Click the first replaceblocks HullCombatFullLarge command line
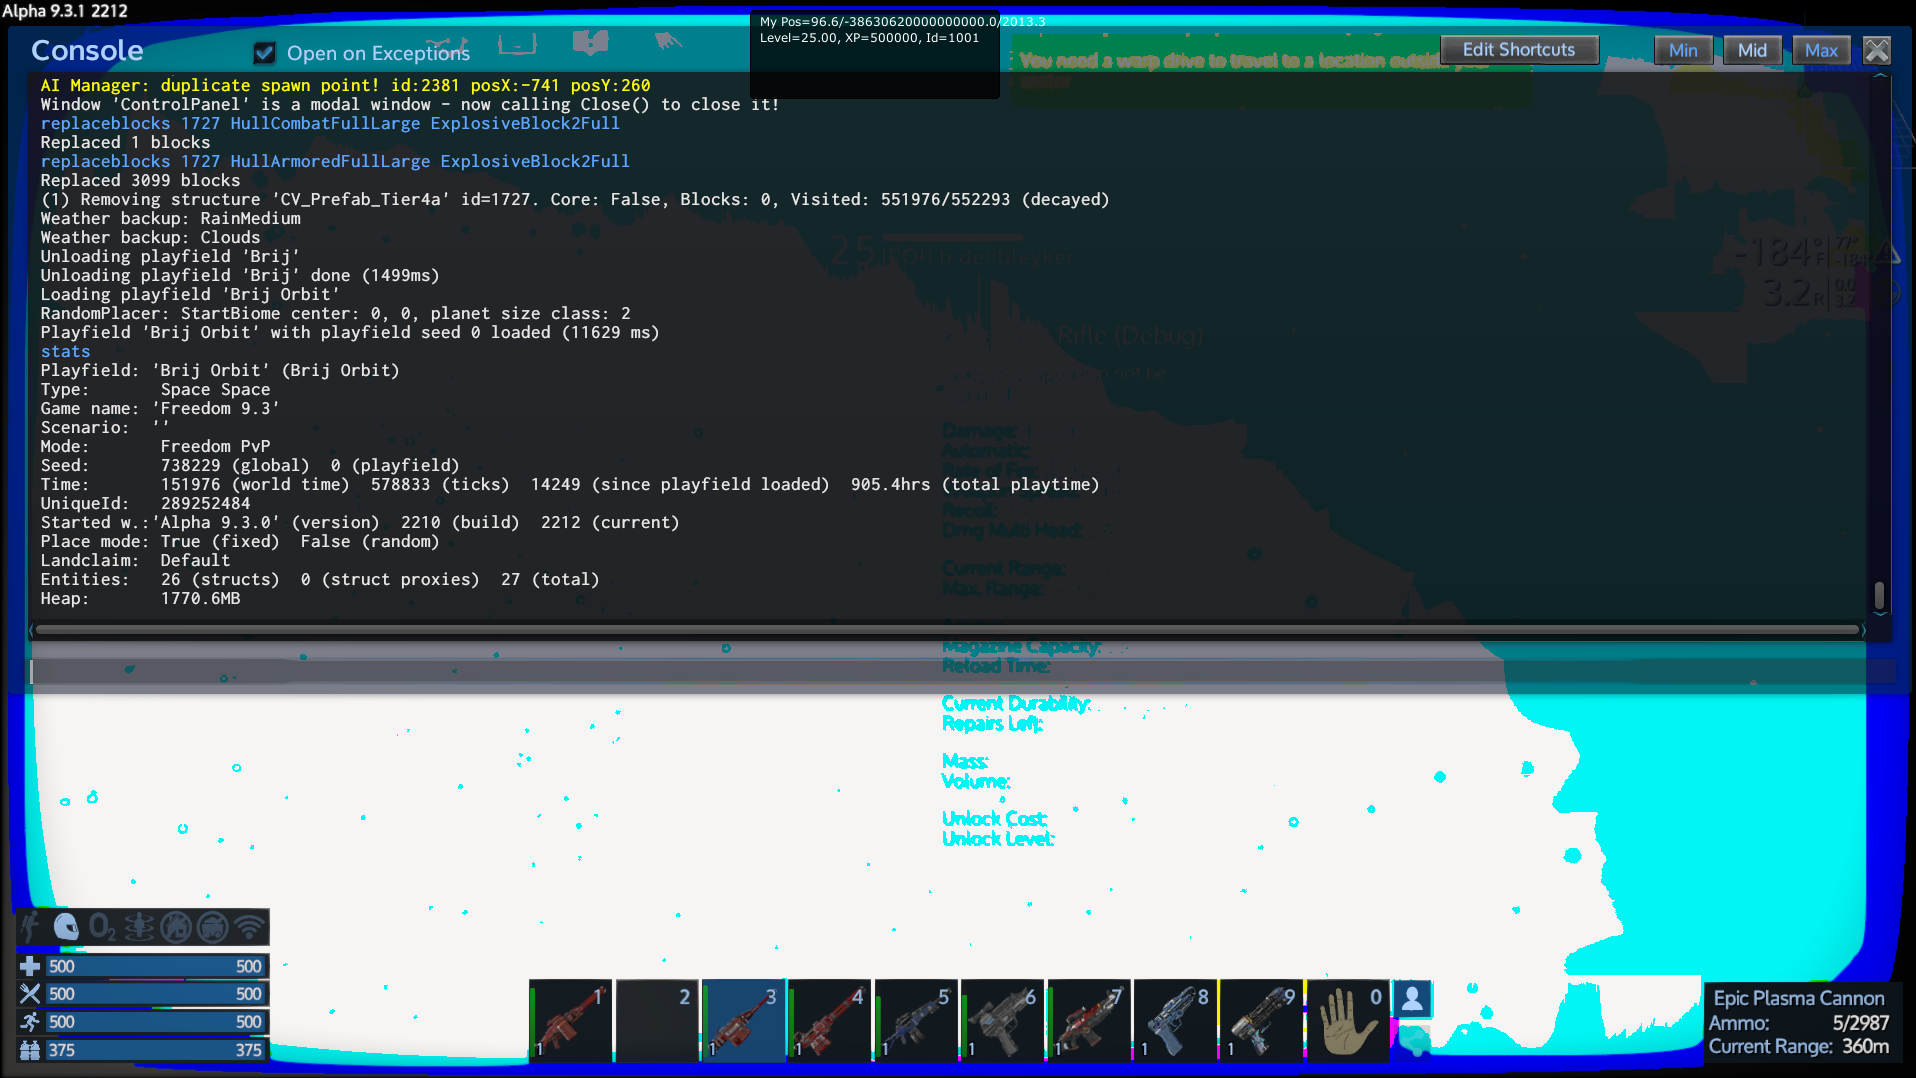The width and height of the screenshot is (1916, 1078). pos(330,124)
